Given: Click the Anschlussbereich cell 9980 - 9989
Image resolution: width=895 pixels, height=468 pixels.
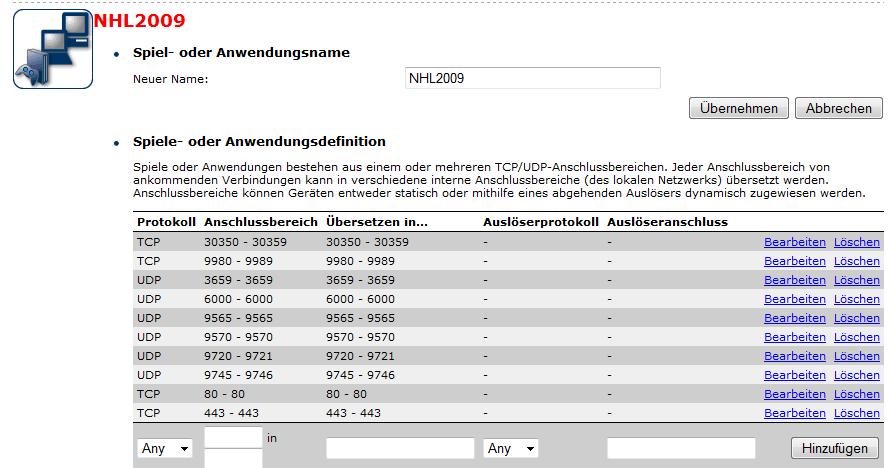Looking at the screenshot, I should 239,261.
